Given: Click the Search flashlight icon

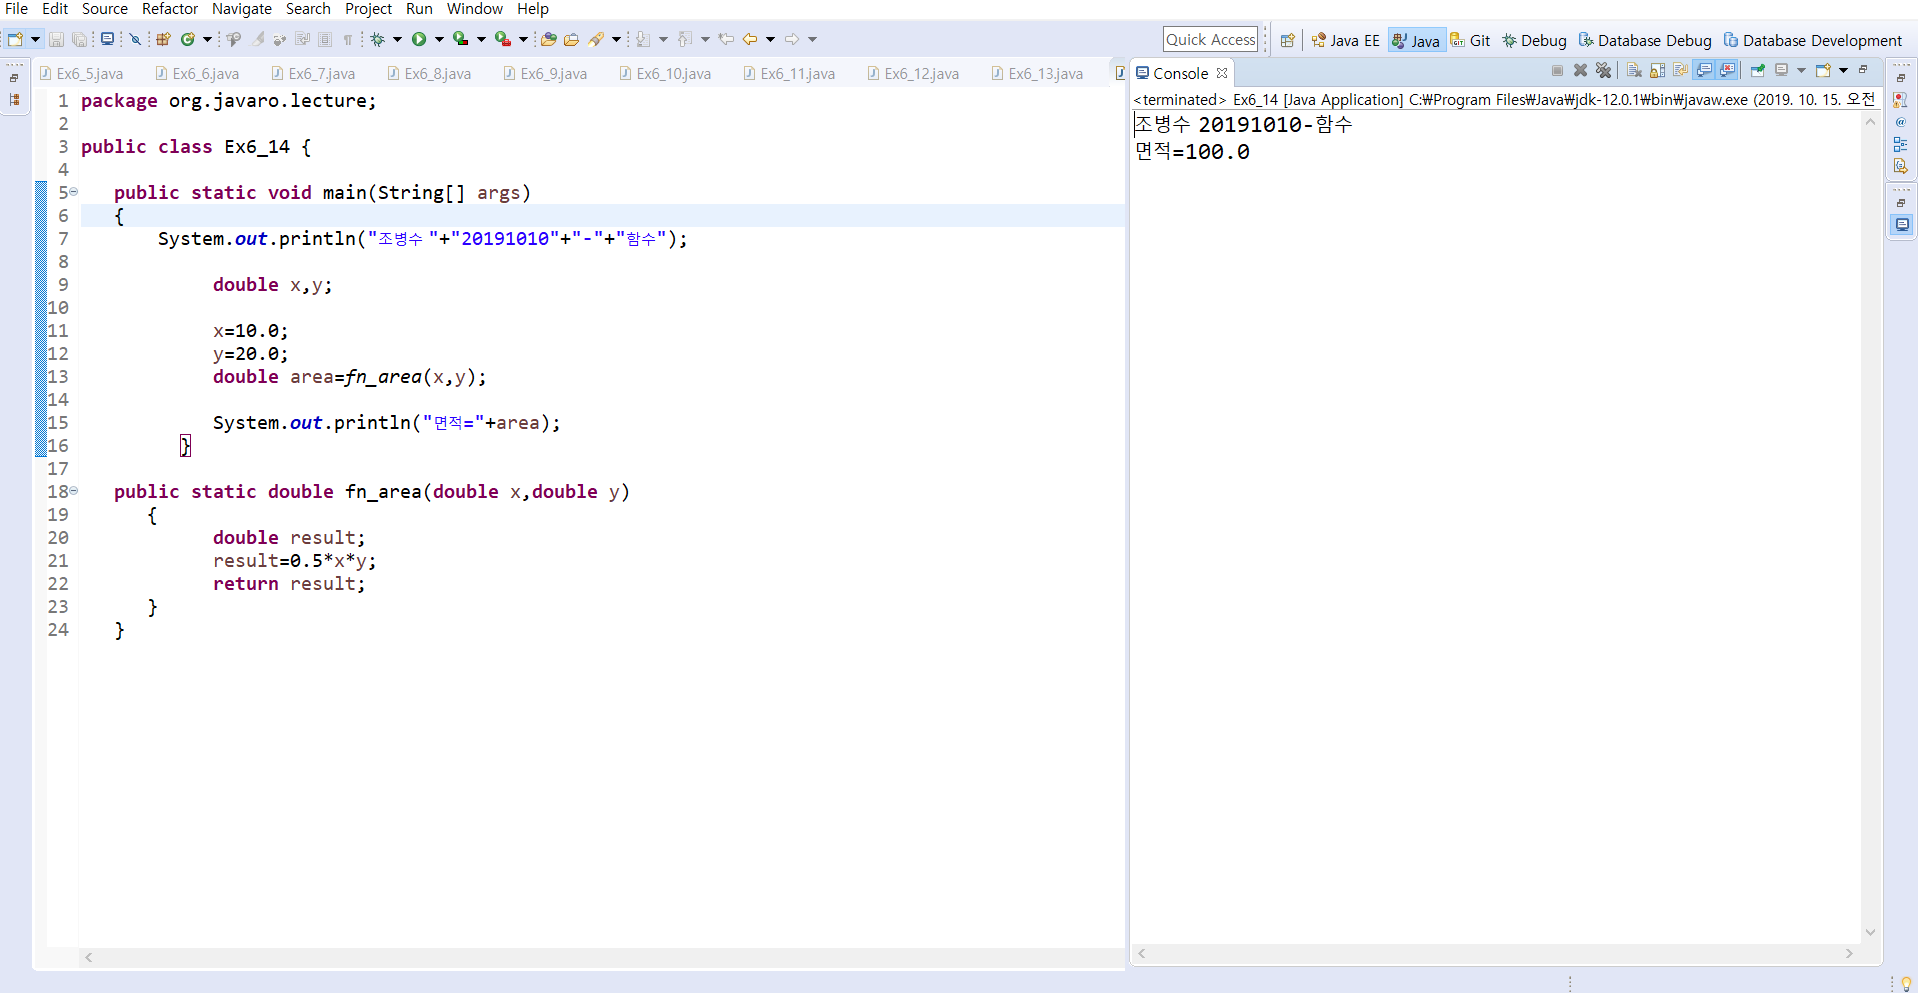Looking at the screenshot, I should (x=597, y=39).
